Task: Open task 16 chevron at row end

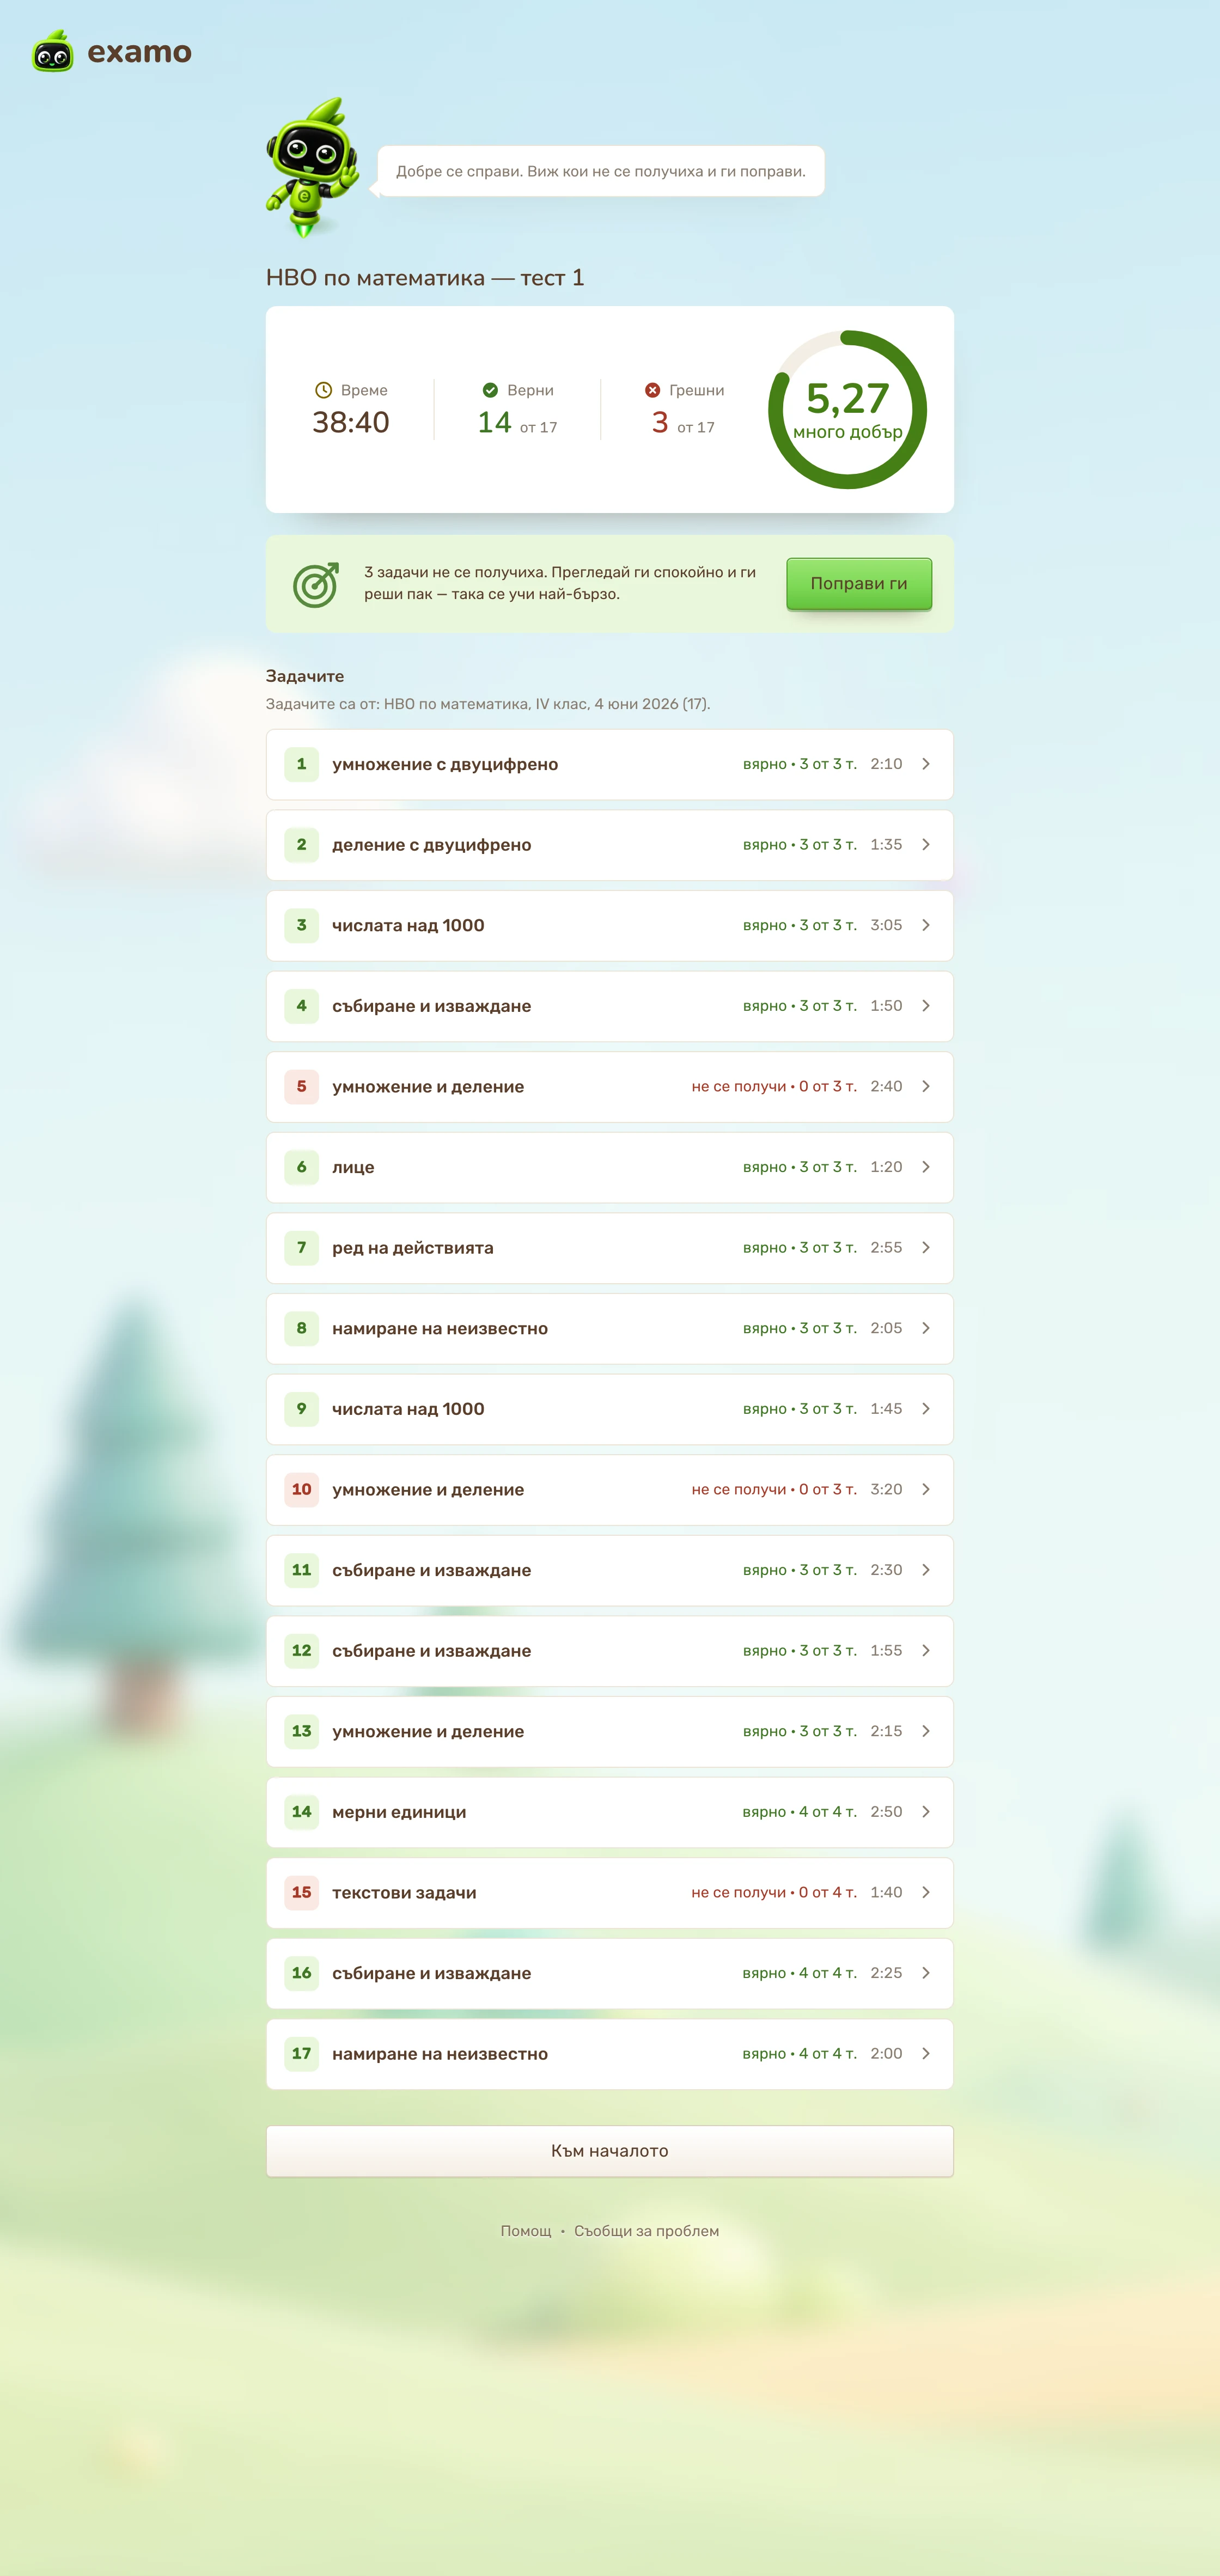Action: point(926,1973)
